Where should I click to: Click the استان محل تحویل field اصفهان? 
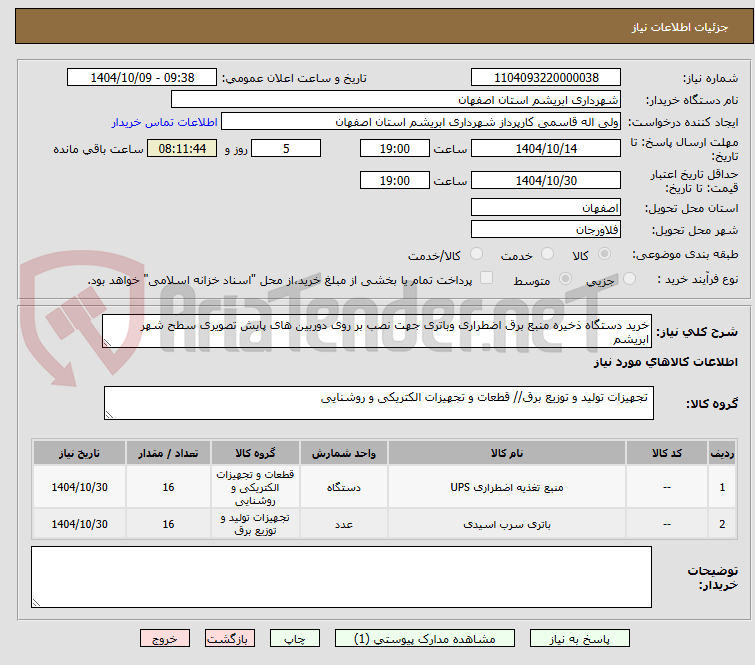click(545, 207)
